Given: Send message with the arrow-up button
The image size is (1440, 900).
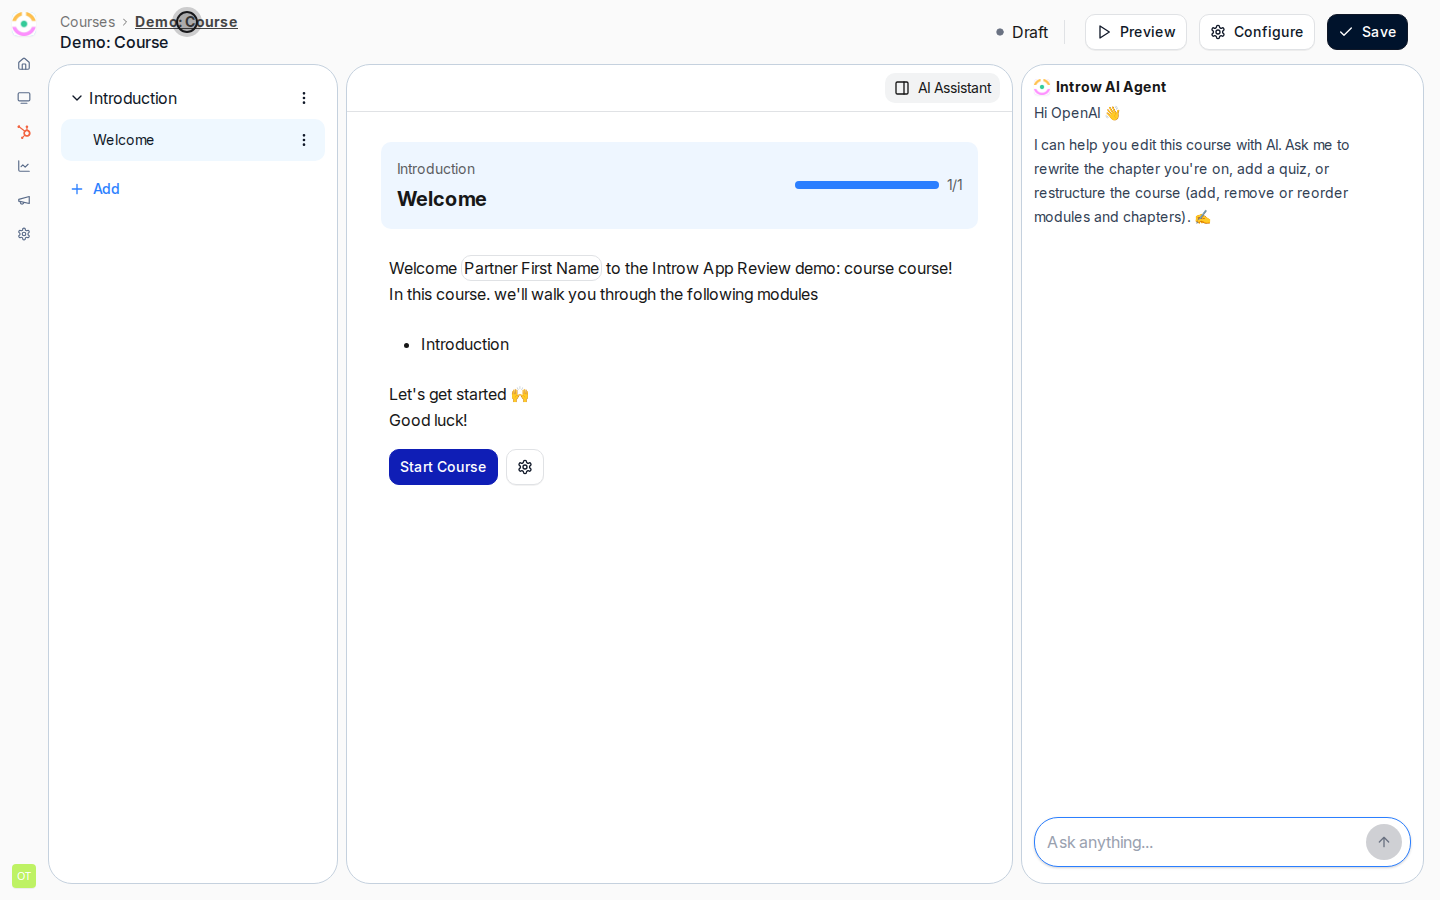Looking at the screenshot, I should 1384,842.
